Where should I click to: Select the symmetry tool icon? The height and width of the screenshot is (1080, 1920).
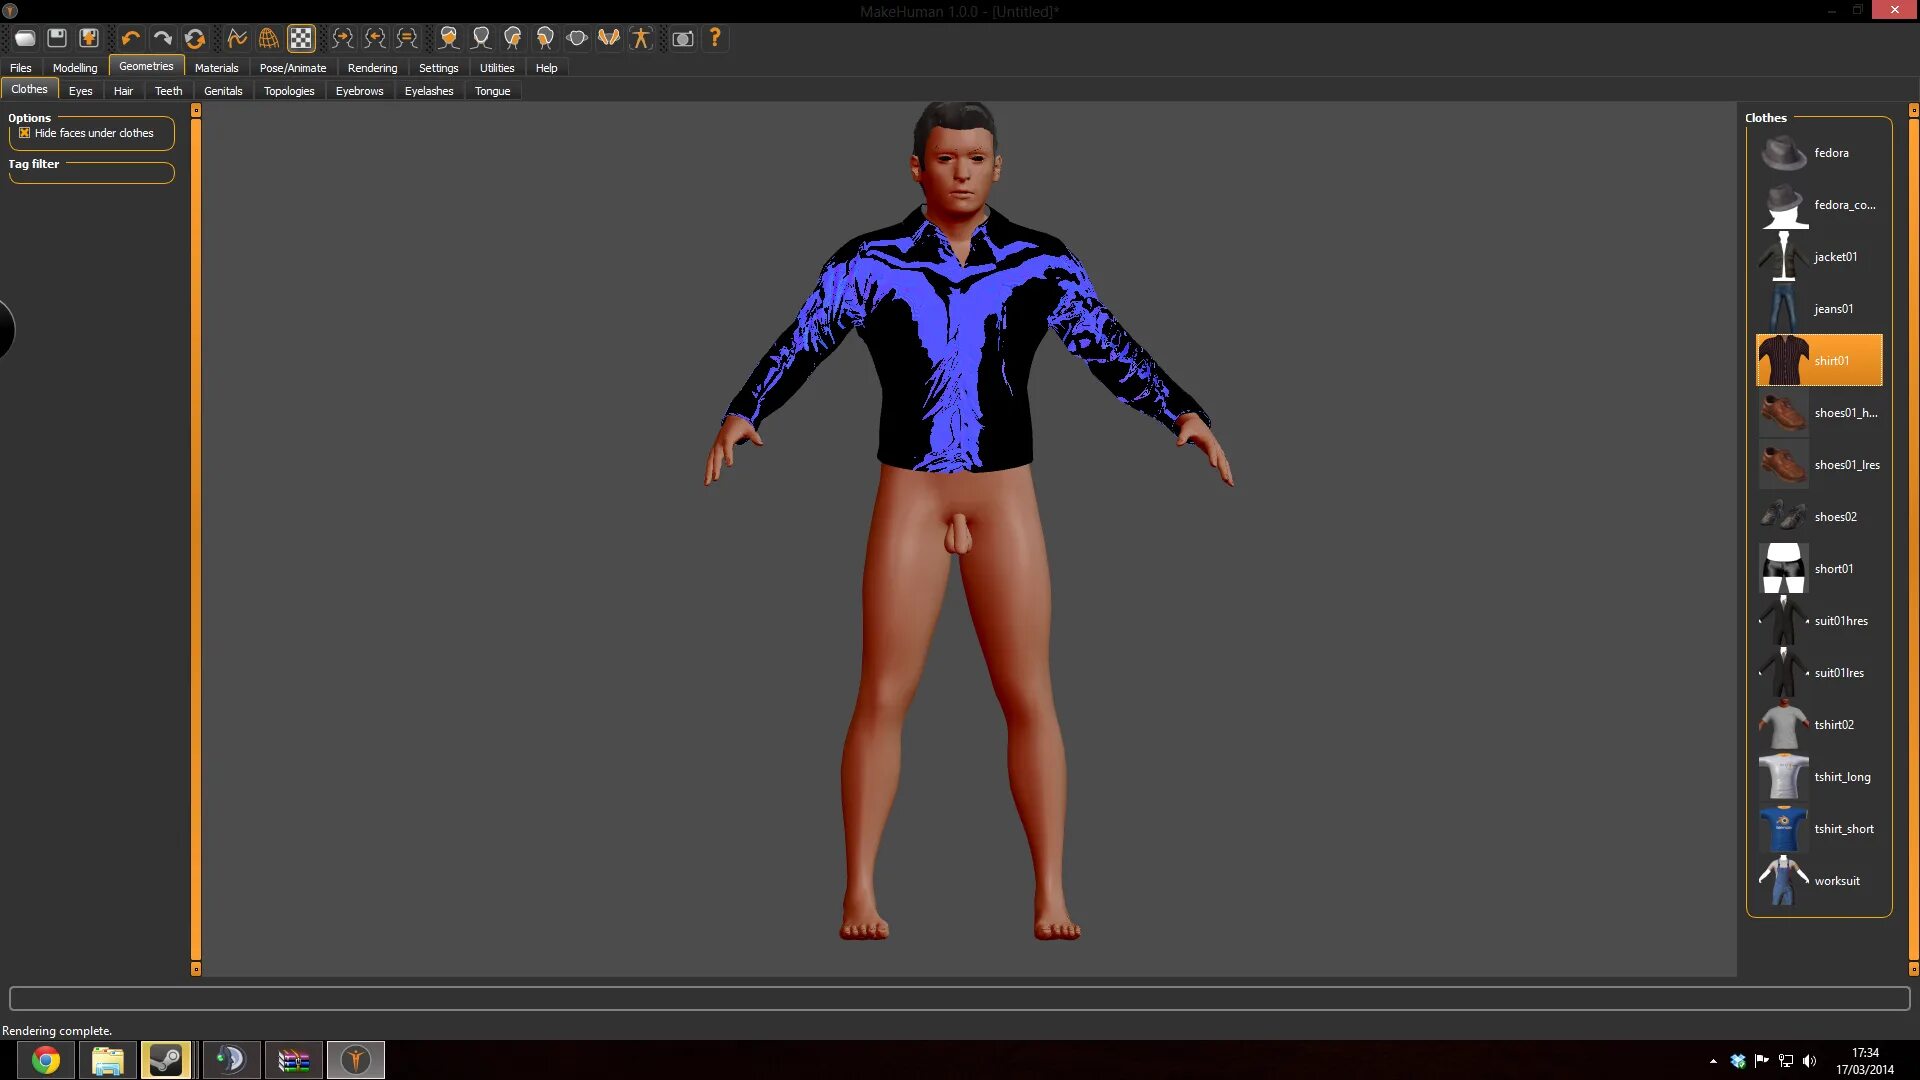pos(405,37)
